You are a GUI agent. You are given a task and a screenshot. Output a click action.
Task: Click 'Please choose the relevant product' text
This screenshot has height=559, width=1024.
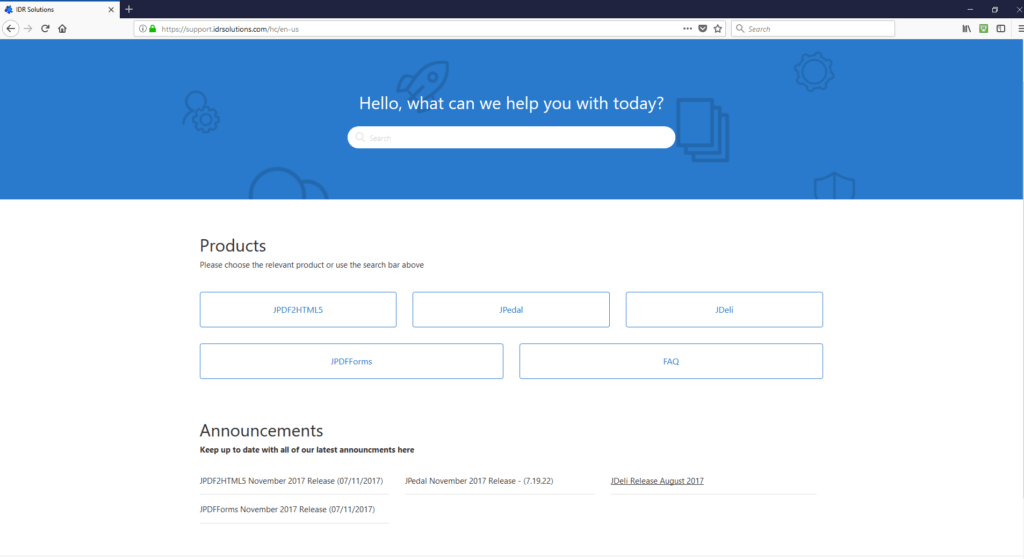pyautogui.click(x=312, y=265)
